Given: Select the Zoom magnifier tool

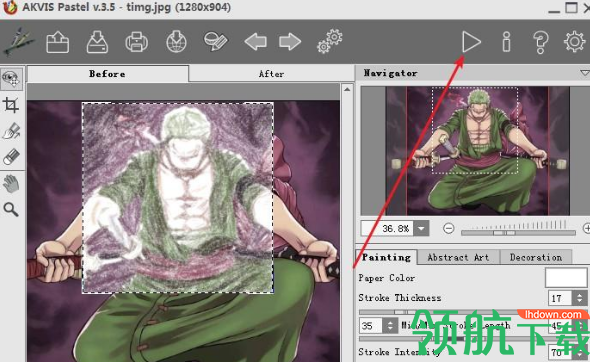Looking at the screenshot, I should [x=11, y=209].
